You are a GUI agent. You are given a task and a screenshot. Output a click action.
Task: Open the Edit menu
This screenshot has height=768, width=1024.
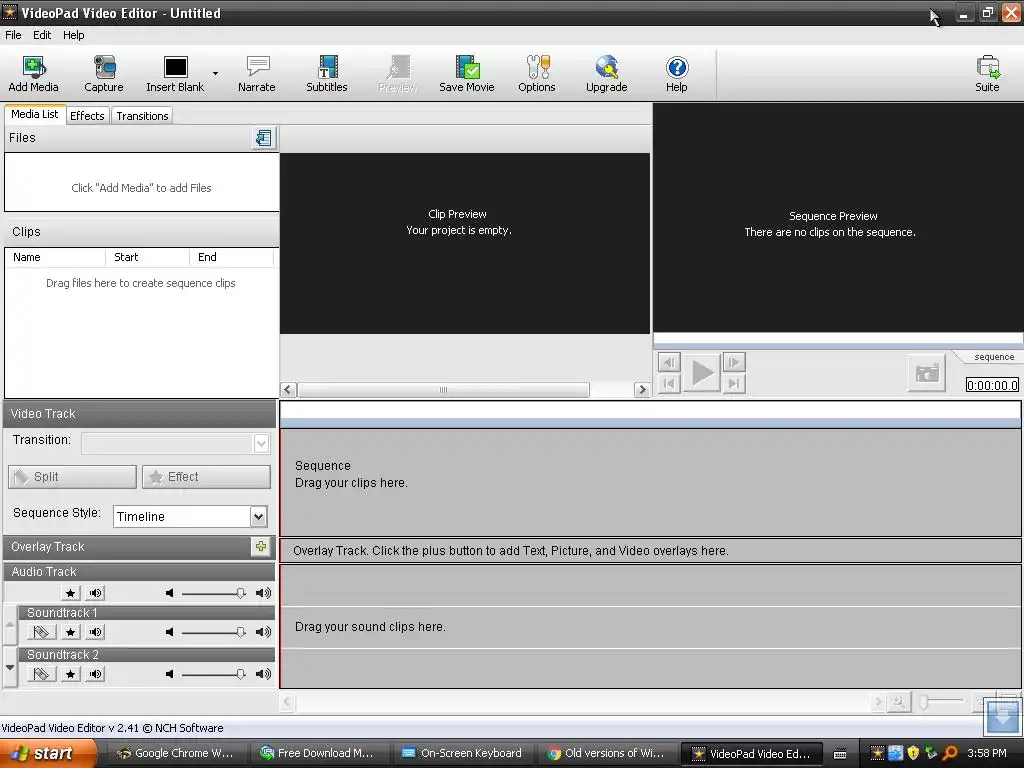42,35
